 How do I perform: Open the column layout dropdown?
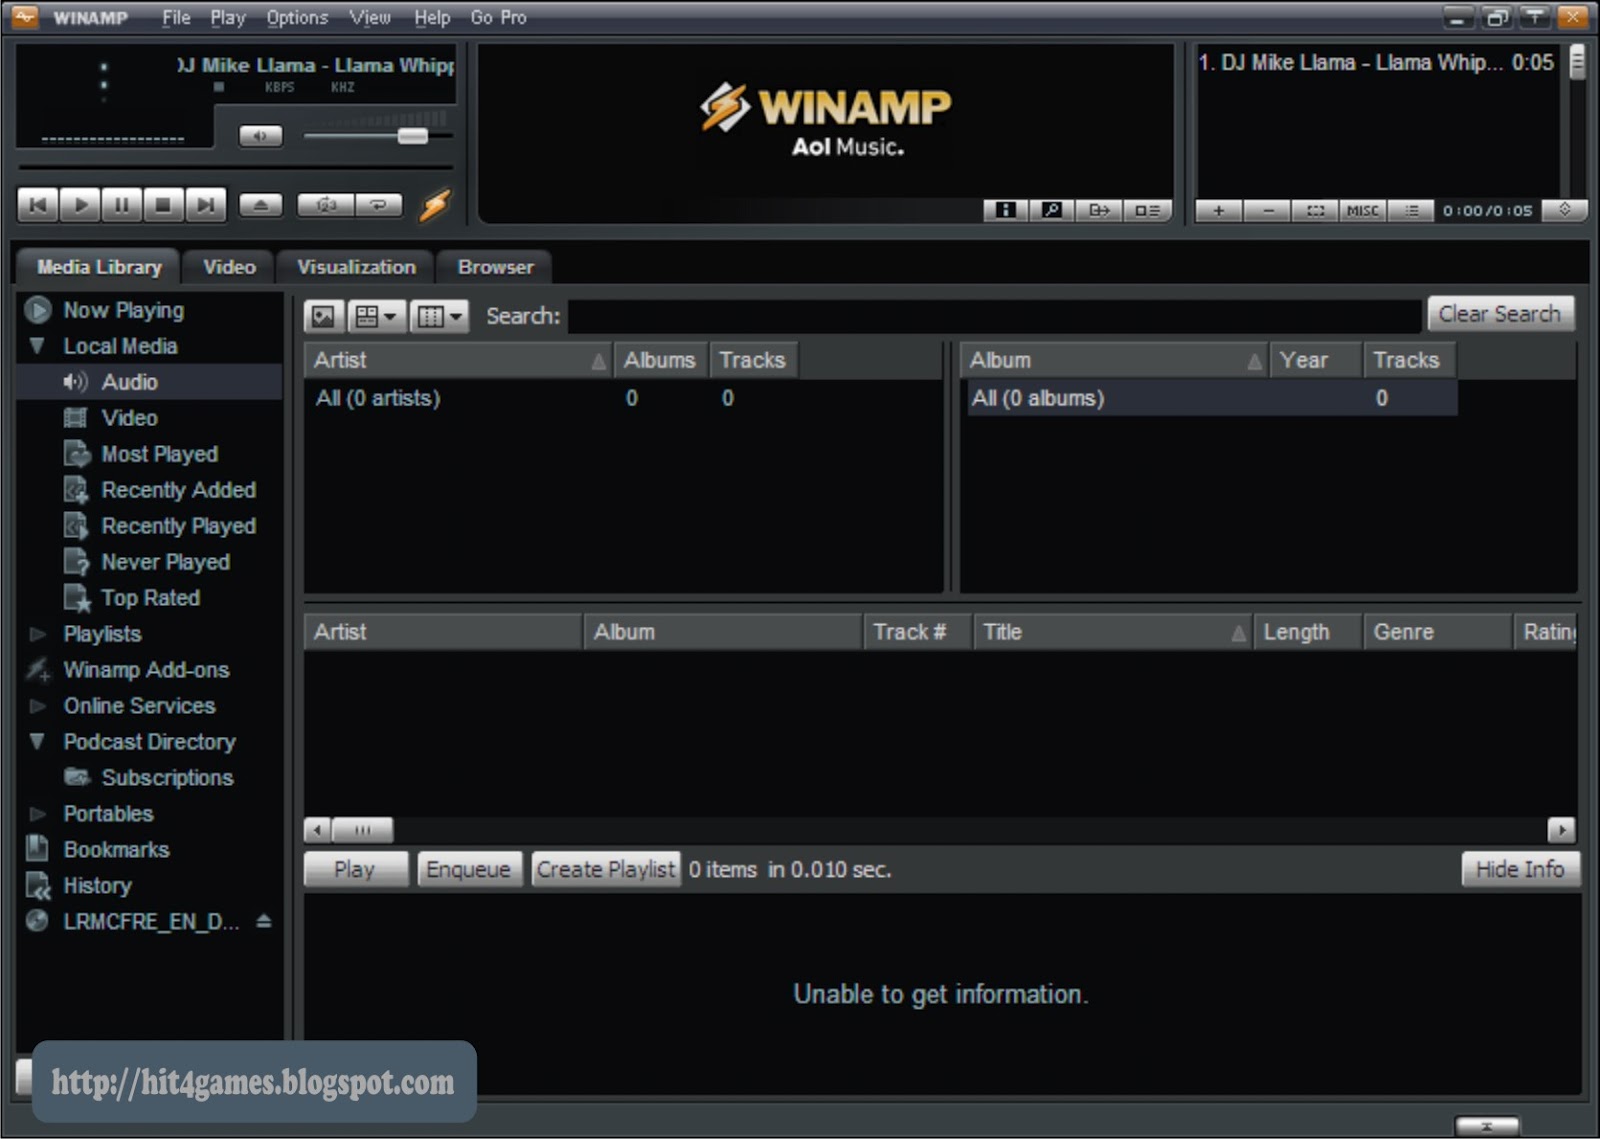click(x=438, y=316)
